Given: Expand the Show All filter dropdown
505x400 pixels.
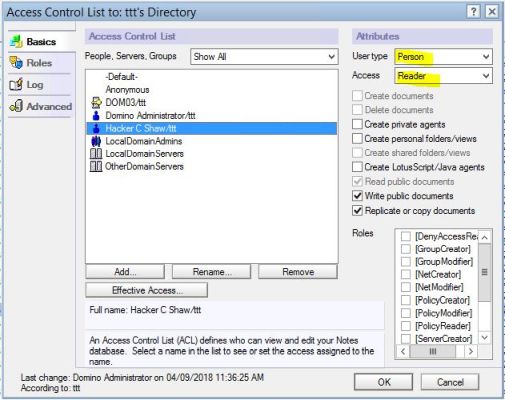Looking at the screenshot, I should 264,57.
